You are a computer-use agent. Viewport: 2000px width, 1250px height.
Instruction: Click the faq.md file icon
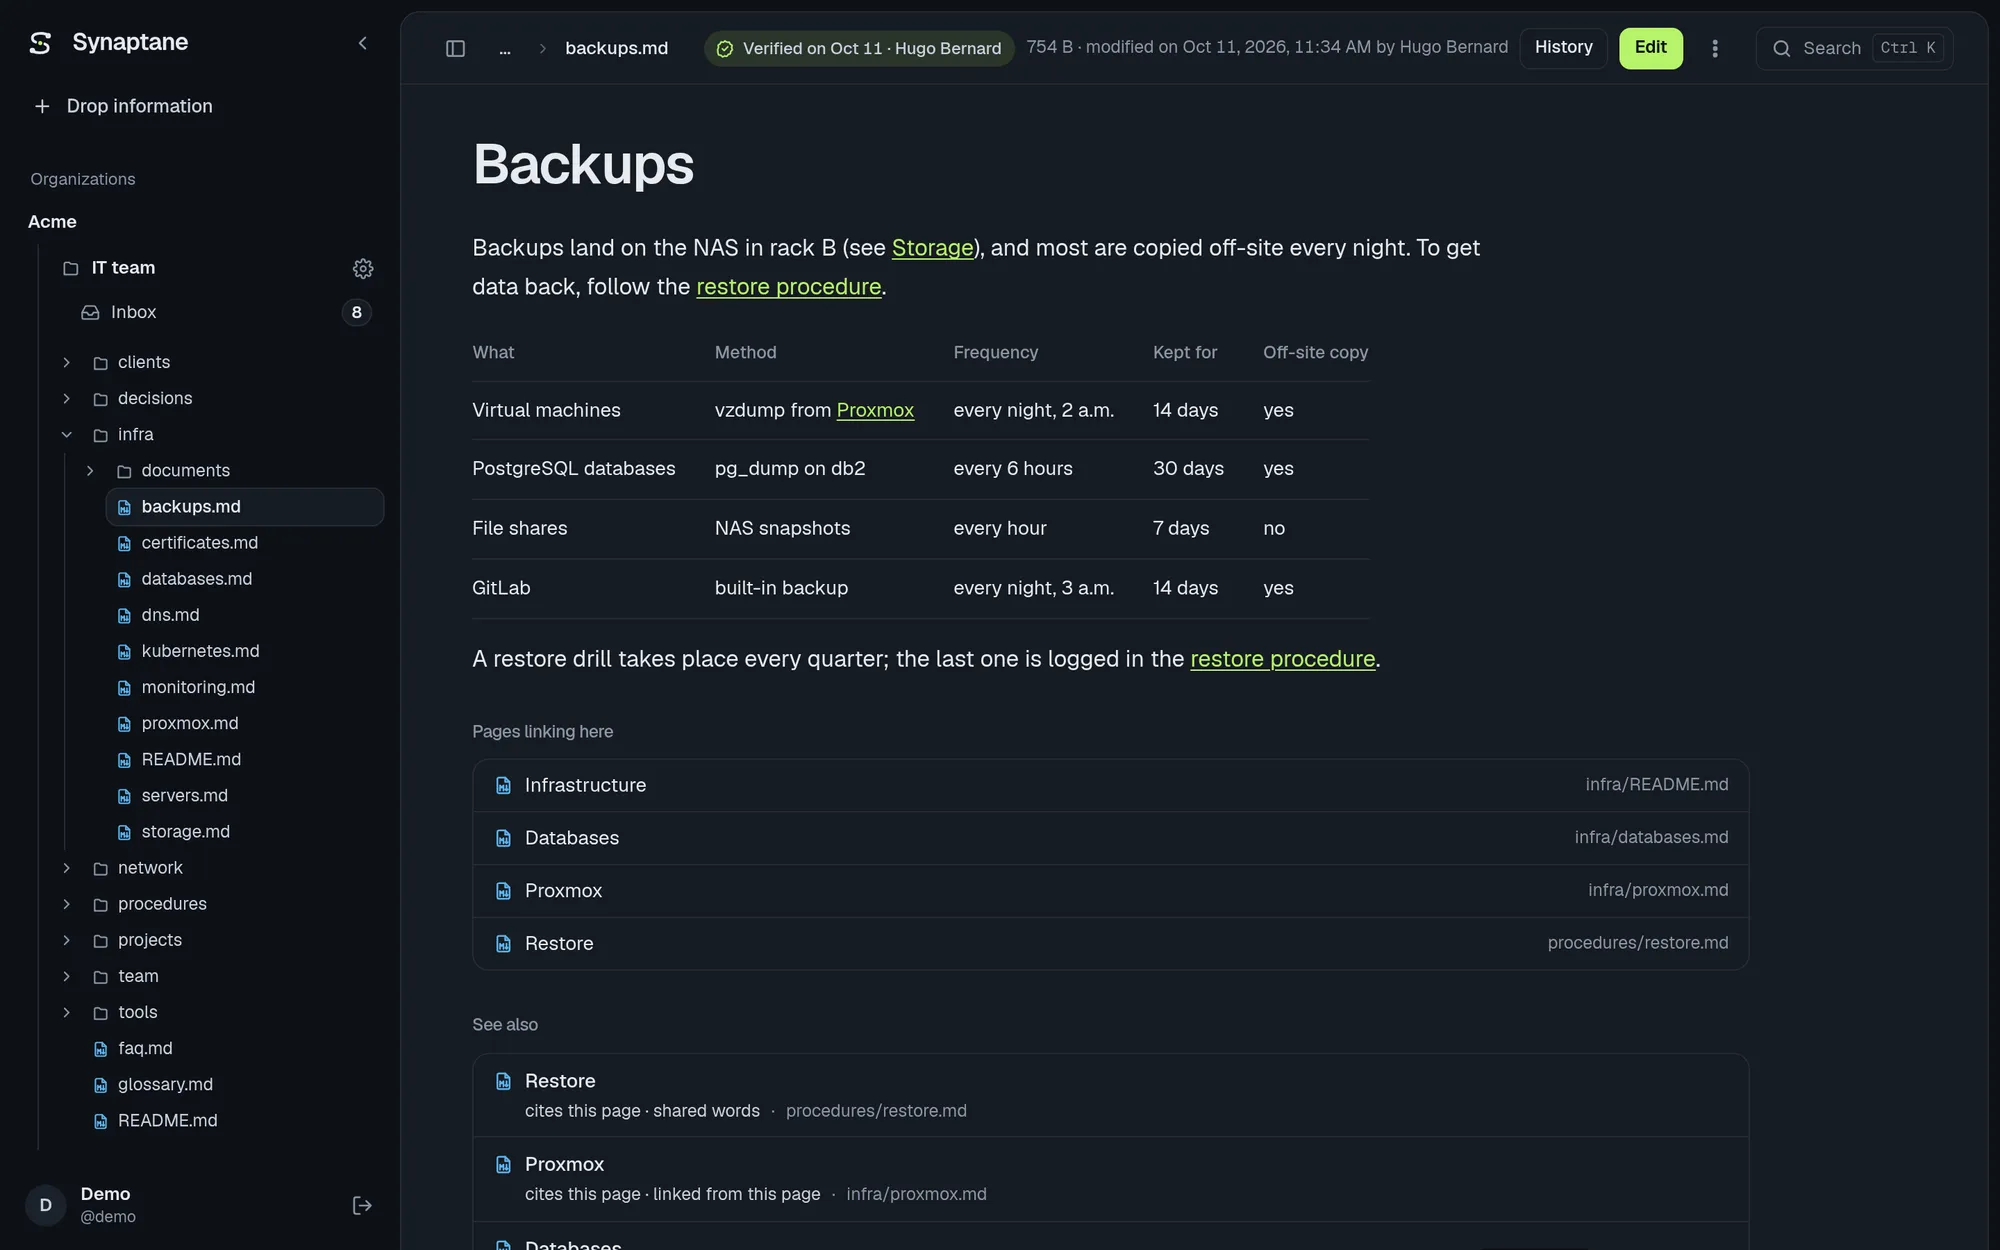tap(100, 1048)
